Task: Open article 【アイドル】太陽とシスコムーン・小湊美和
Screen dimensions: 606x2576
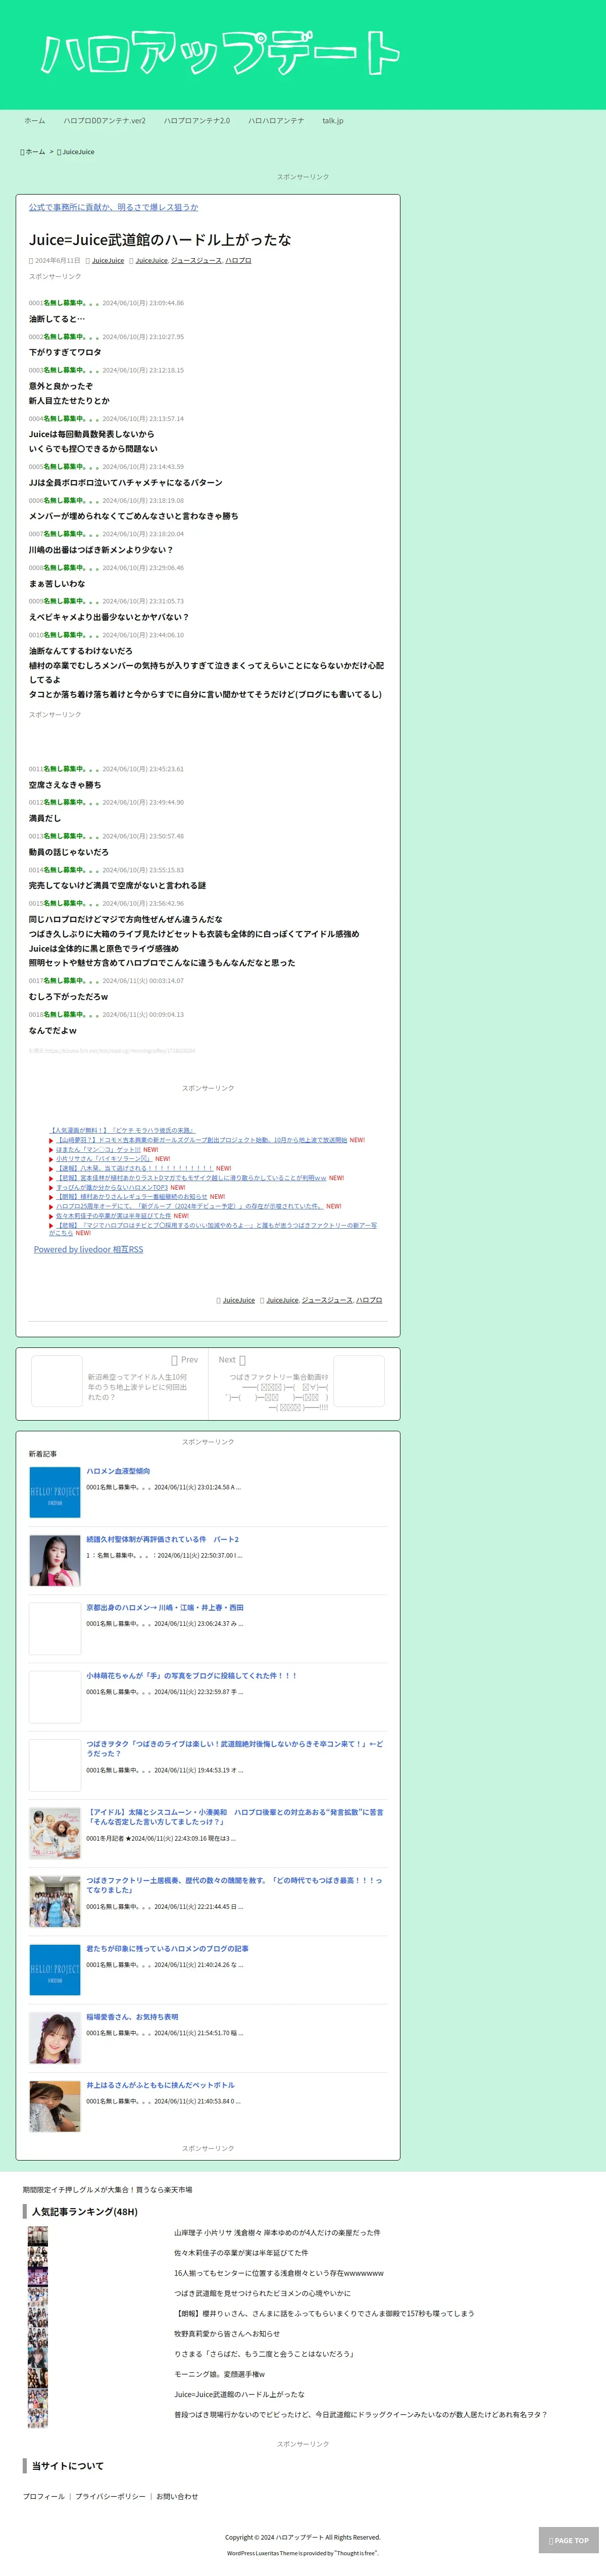Action: point(235,1817)
